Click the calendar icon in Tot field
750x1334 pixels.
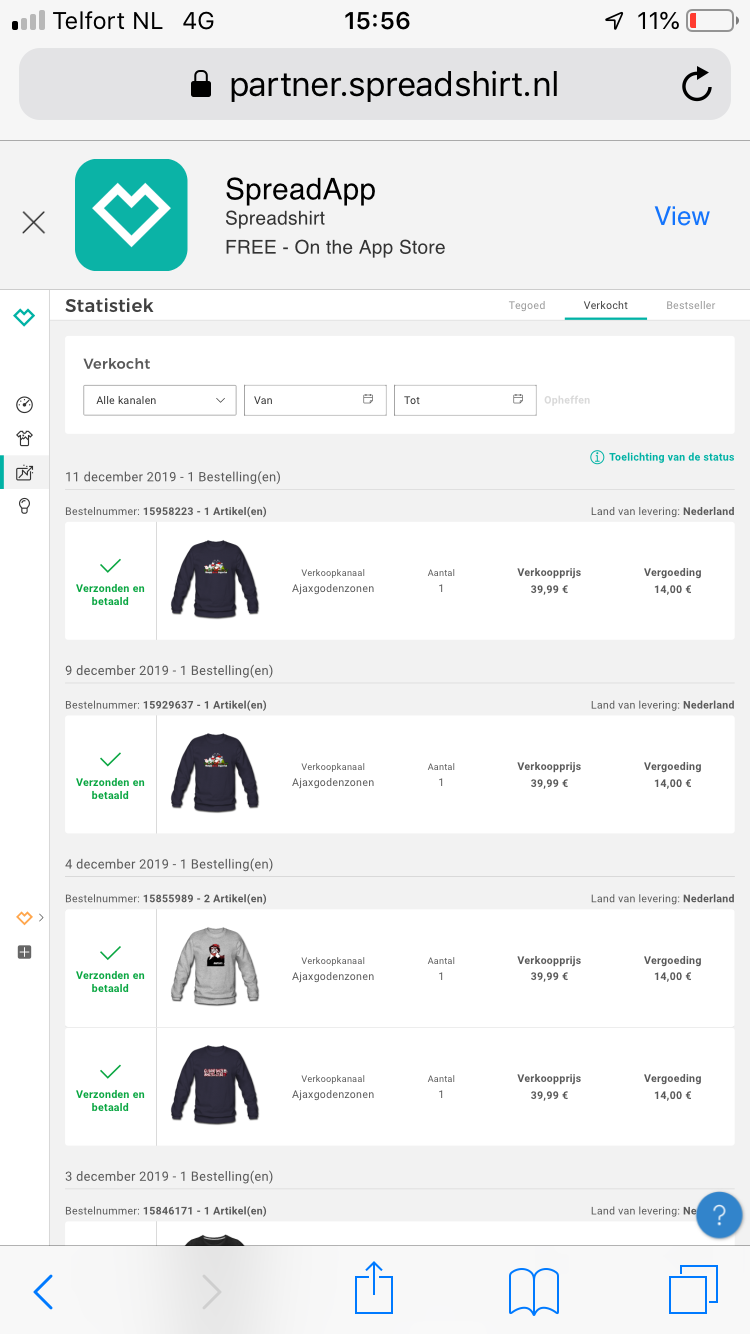click(x=518, y=399)
